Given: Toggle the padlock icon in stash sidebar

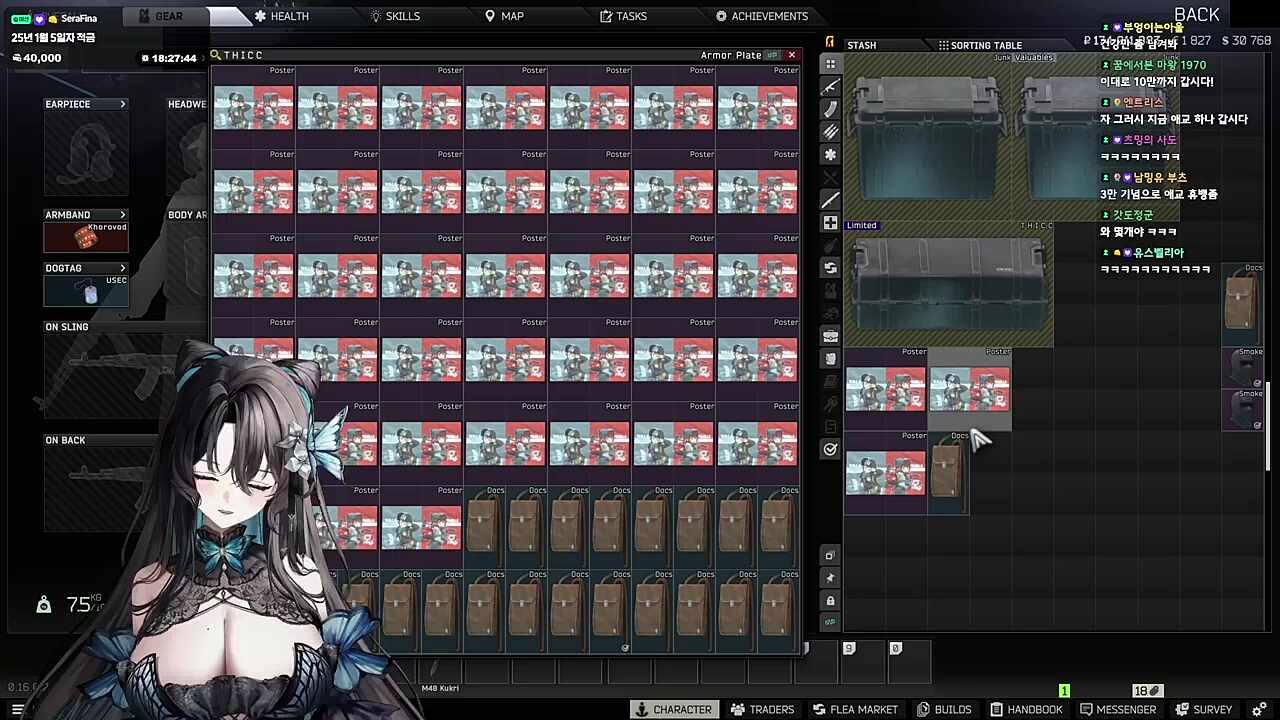Looking at the screenshot, I should pos(830,601).
